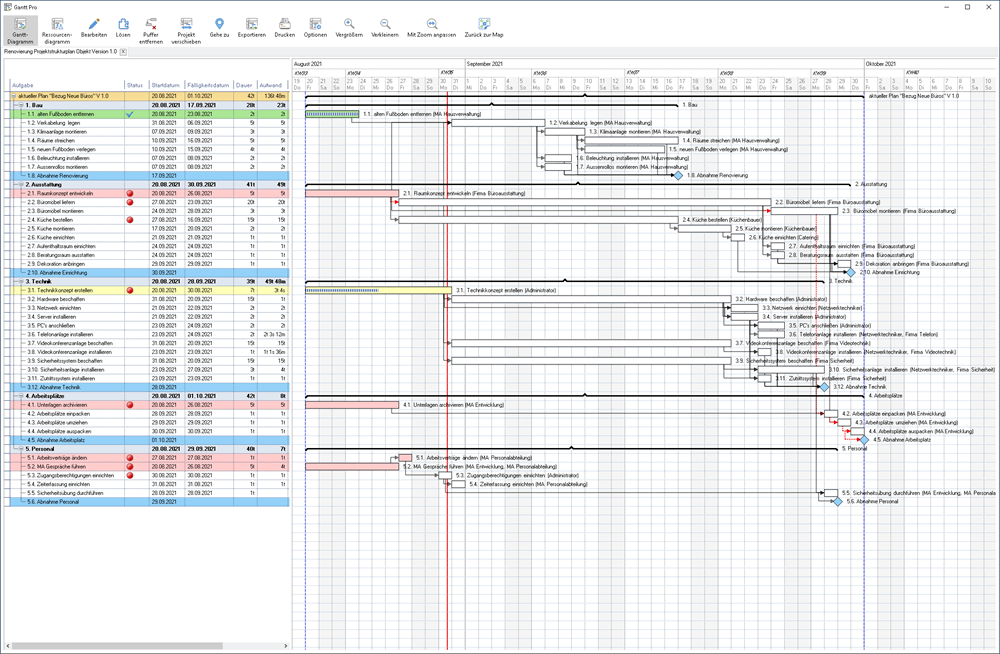
Task: Click the scroll-right arrow of task list scrollbar
Action: pyautogui.click(x=286, y=646)
